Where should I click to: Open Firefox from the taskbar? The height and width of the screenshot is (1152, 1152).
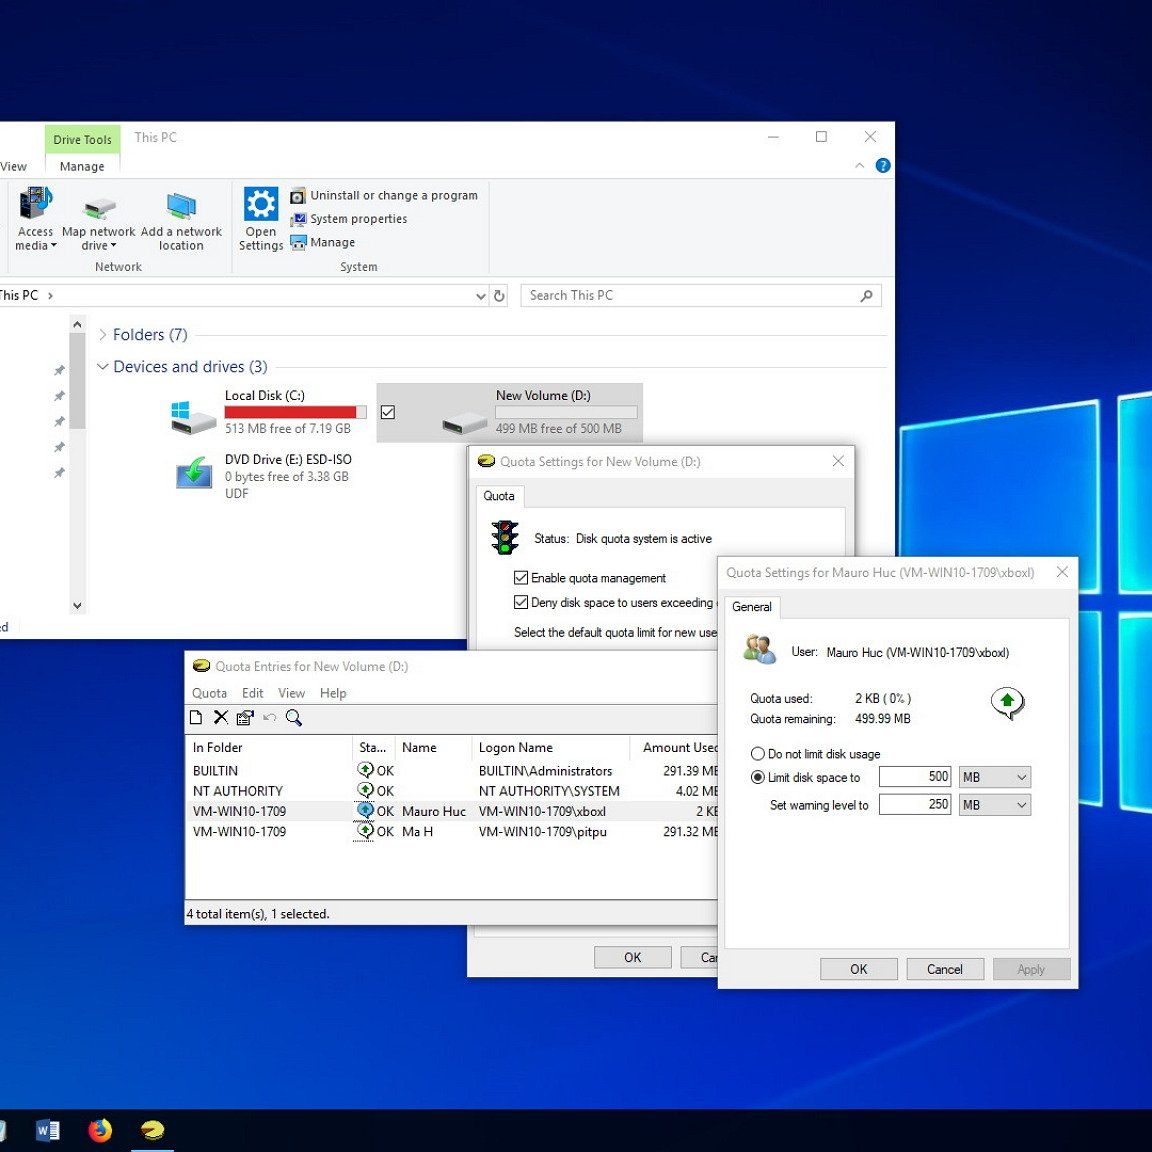(100, 1130)
